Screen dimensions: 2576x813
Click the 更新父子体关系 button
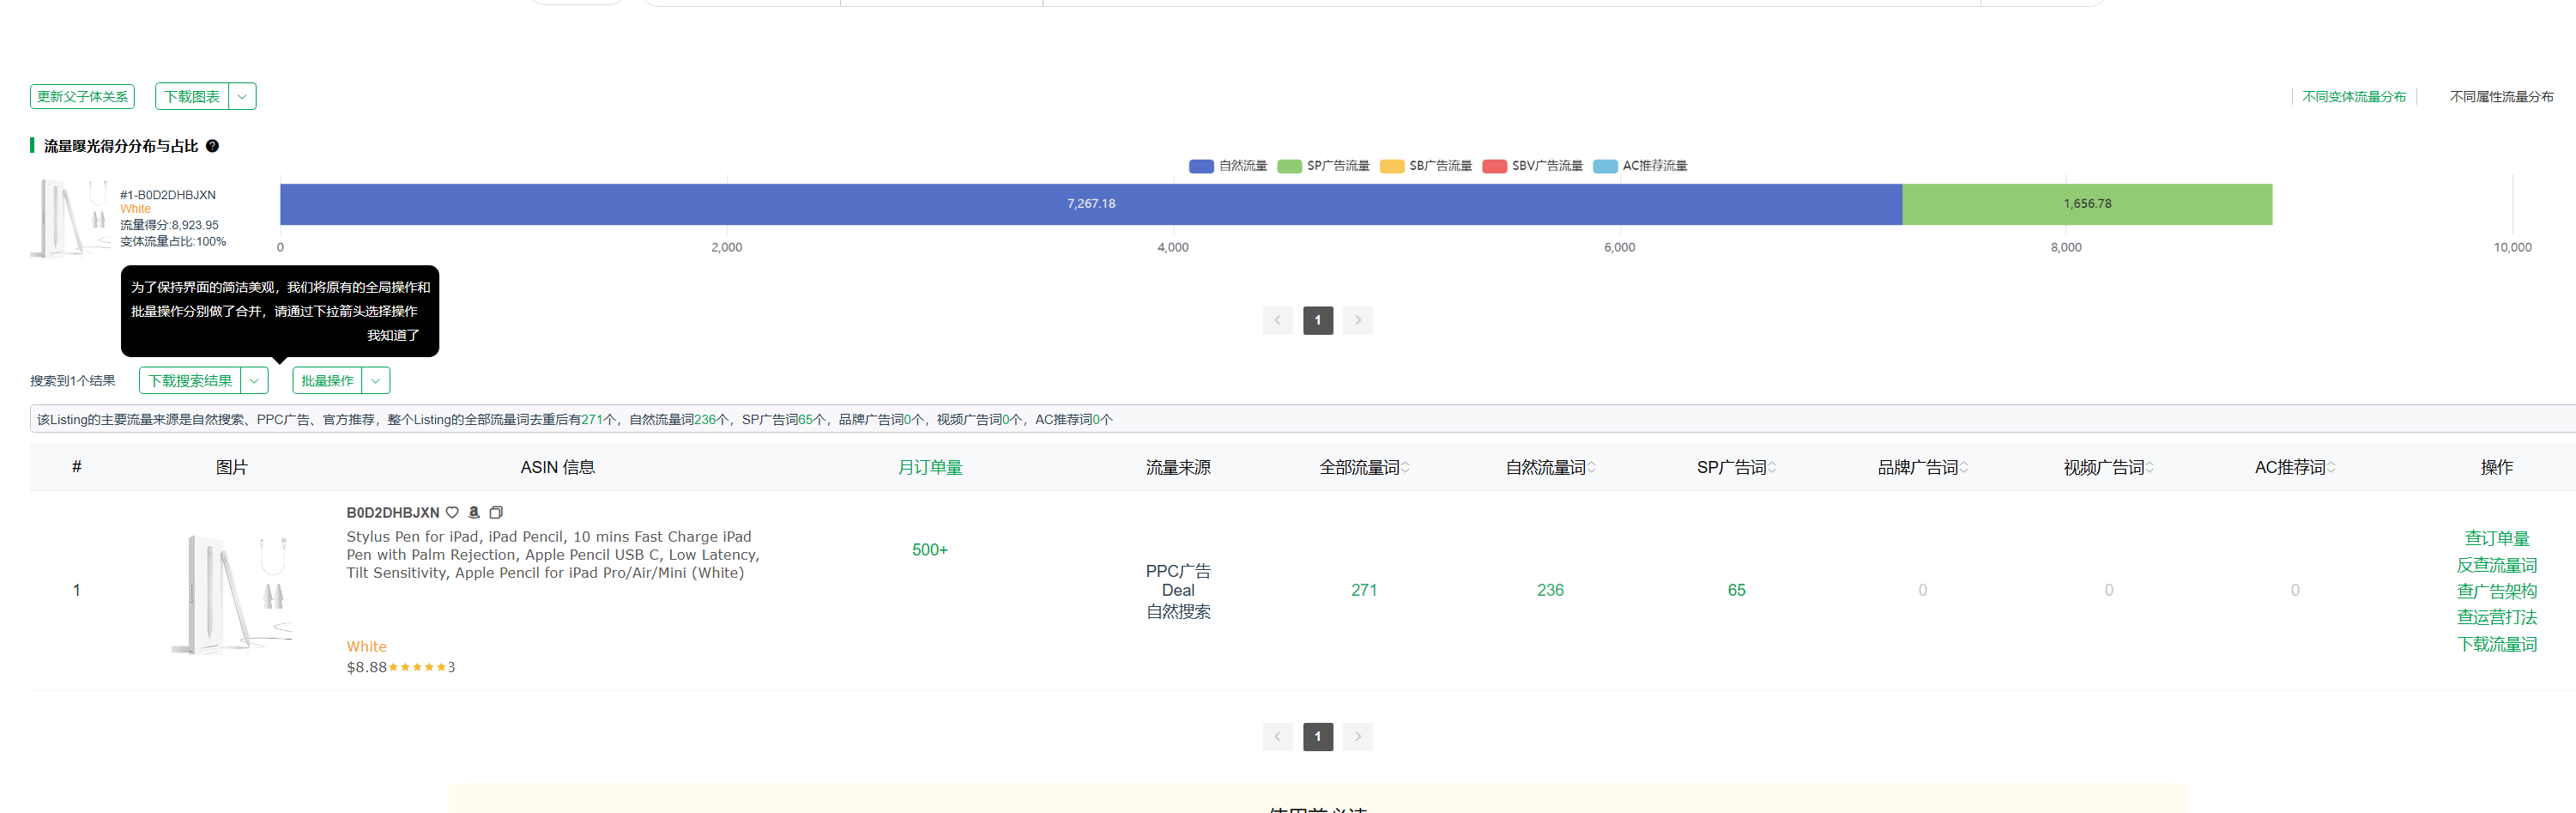(x=81, y=95)
